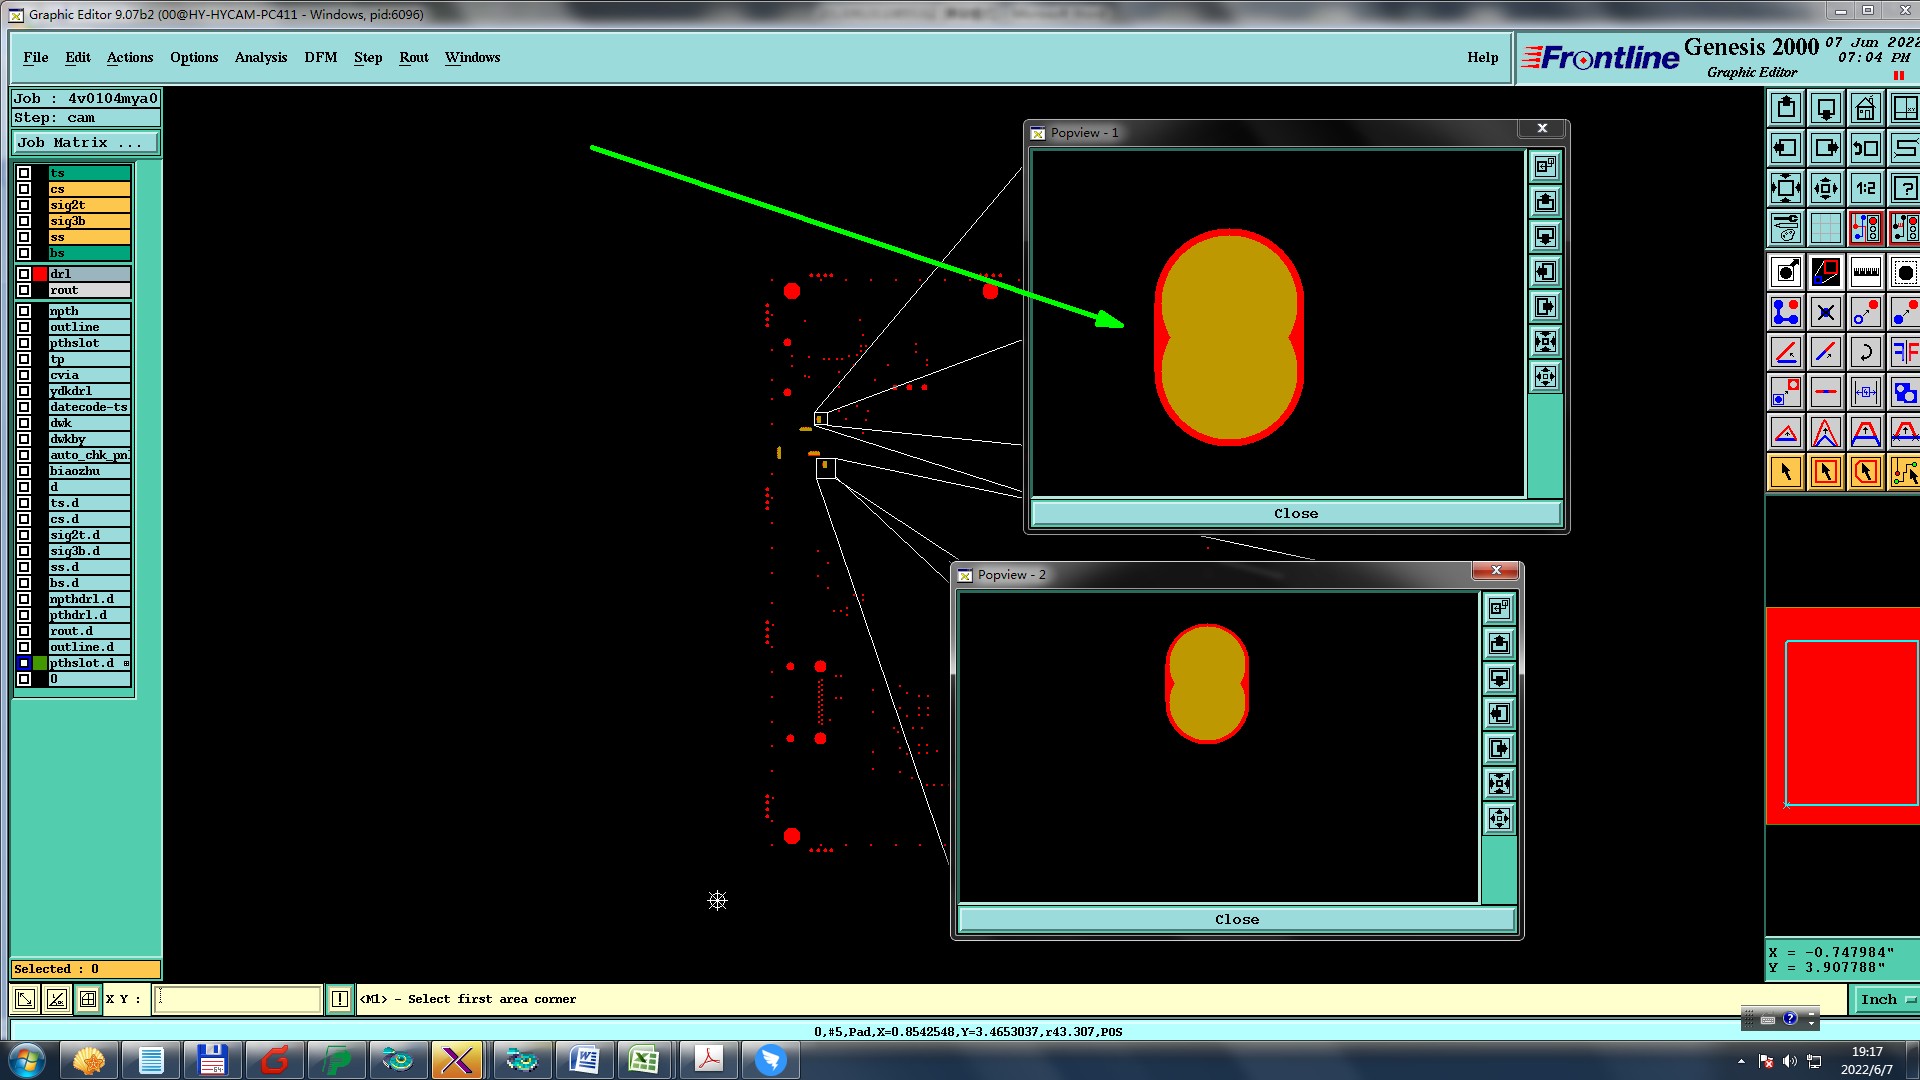This screenshot has width=1920, height=1080.
Task: Open the Inch units dropdown
Action: click(1886, 999)
